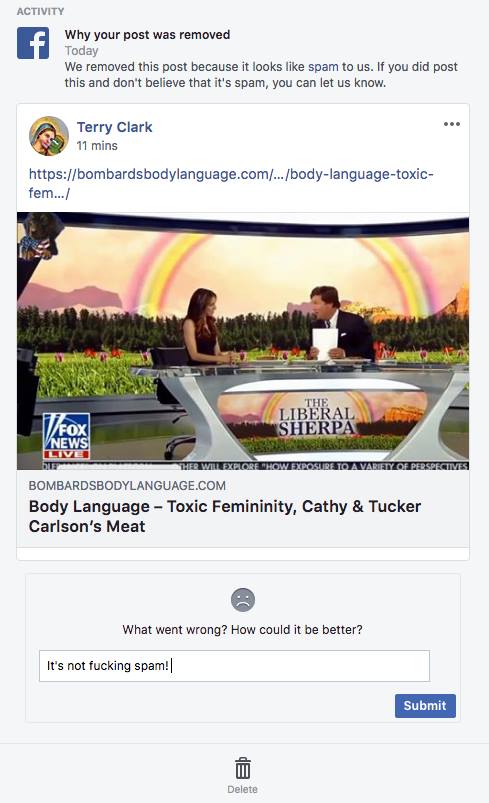This screenshot has height=803, width=489.
Task: Click the 'Why your post was removed' heading
Action: pyautogui.click(x=147, y=34)
